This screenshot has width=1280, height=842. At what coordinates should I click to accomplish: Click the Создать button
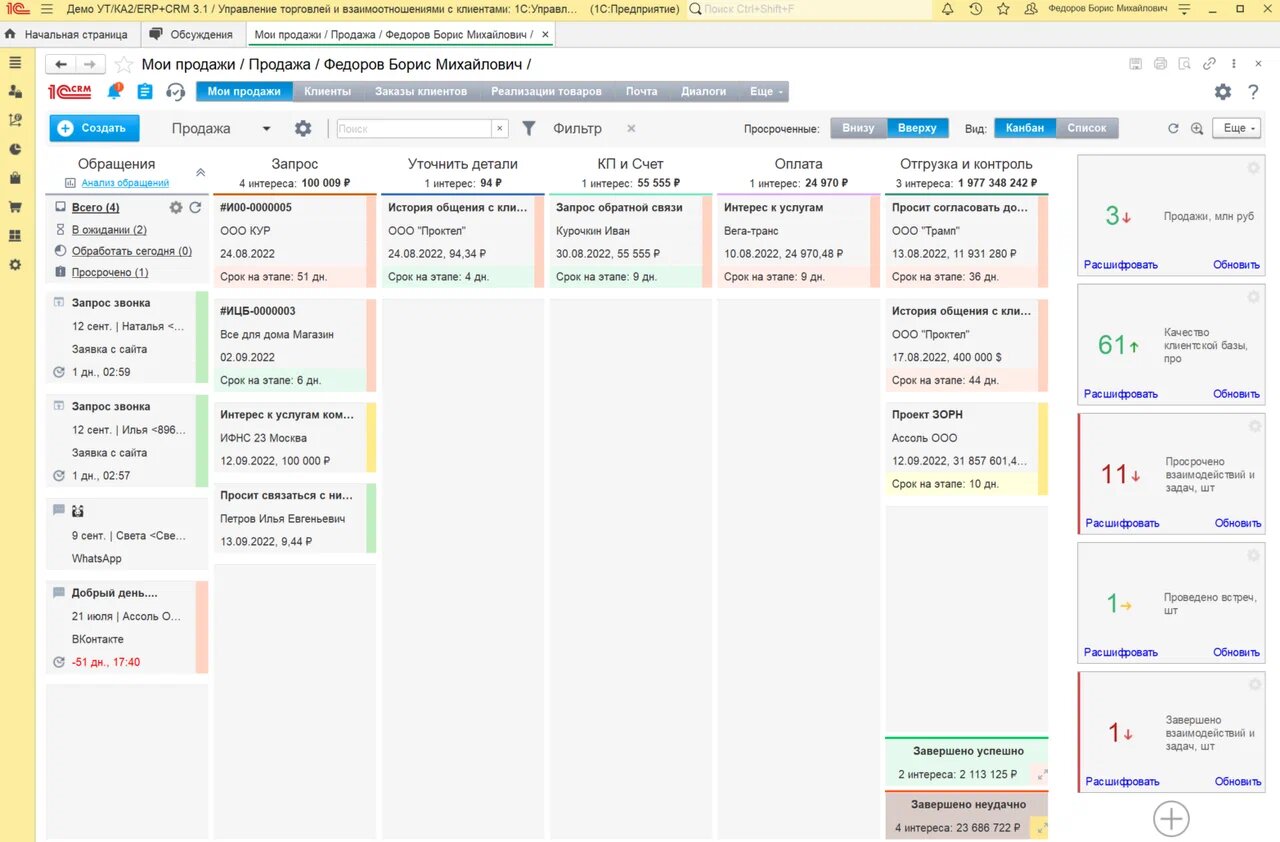pos(95,128)
